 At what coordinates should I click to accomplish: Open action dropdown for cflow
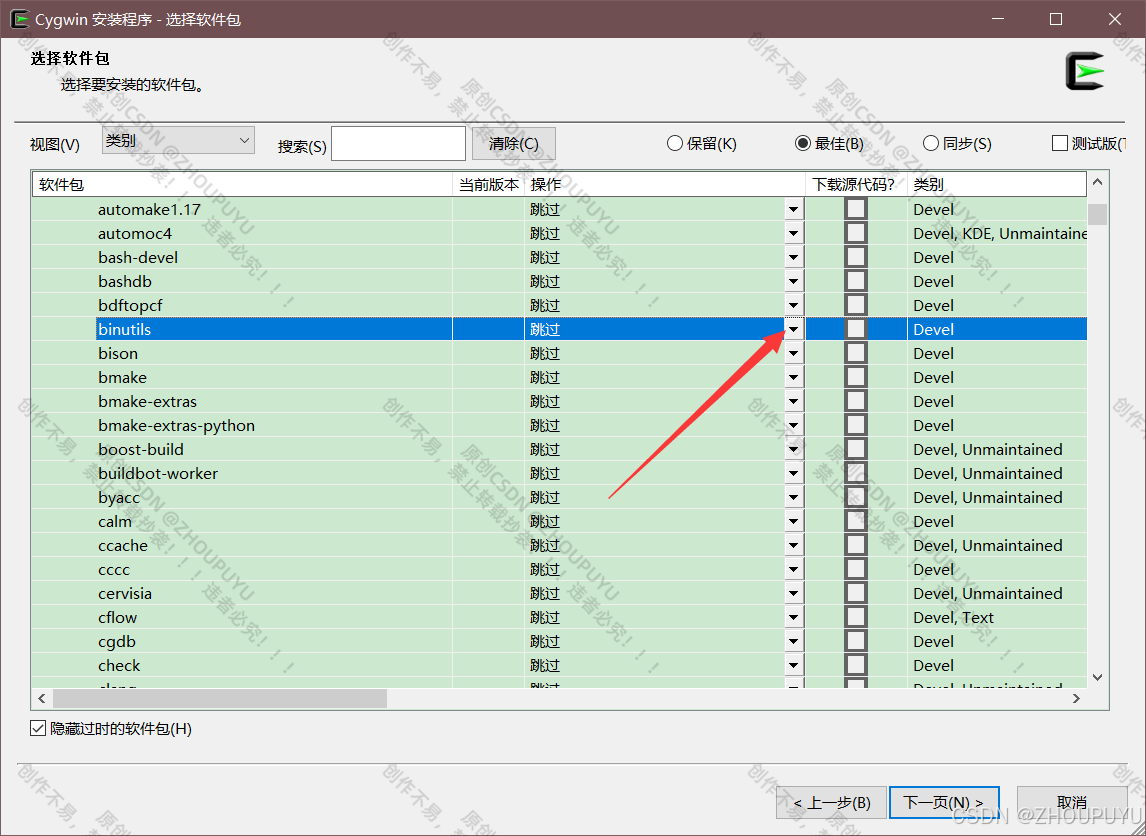pyautogui.click(x=794, y=618)
